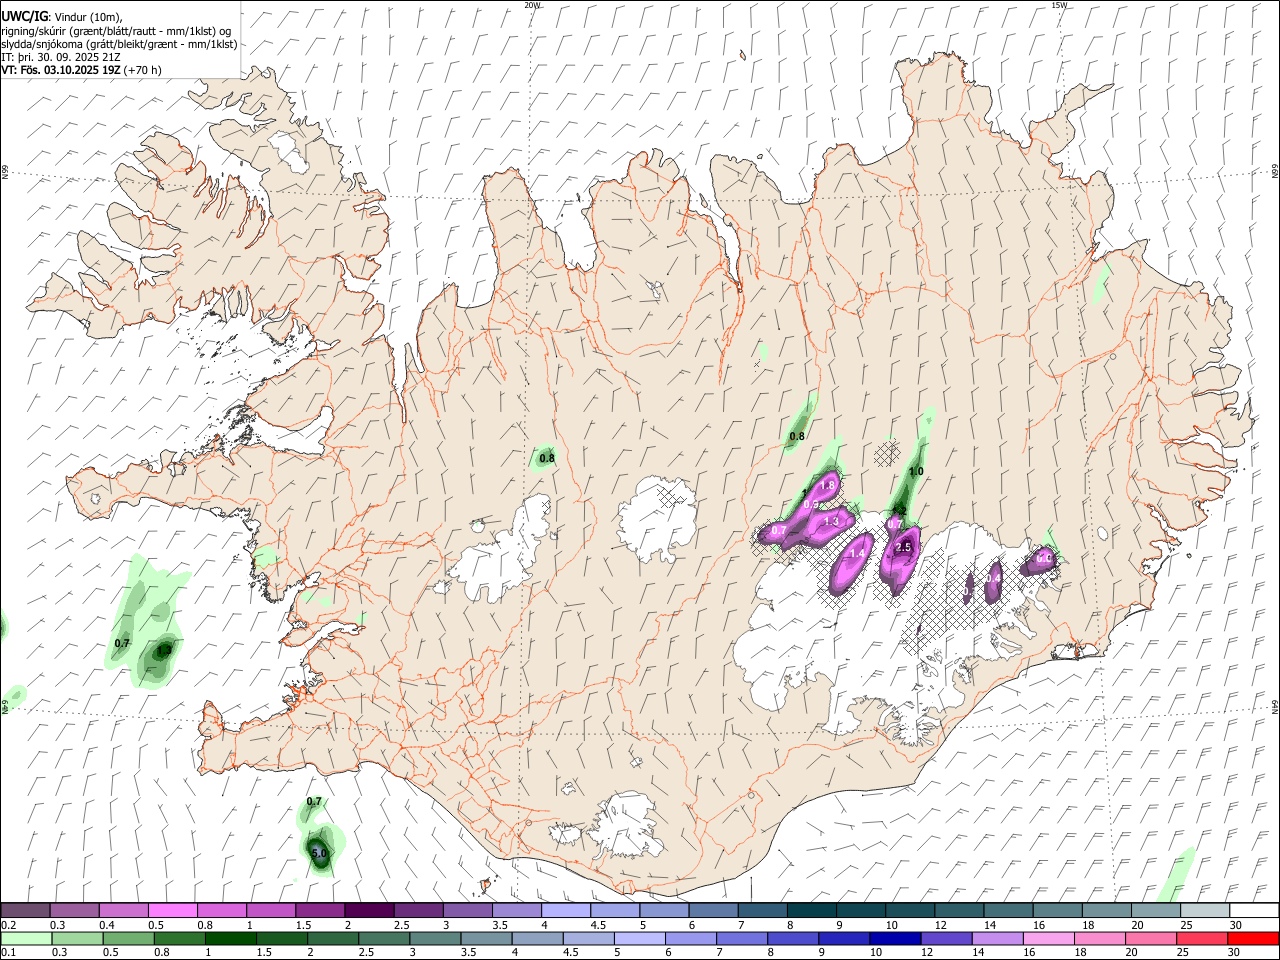Image resolution: width=1280 pixels, height=960 pixels.
Task: Pick the pale green rain swatch between 0.1 and 0.3
Action: 25,938
